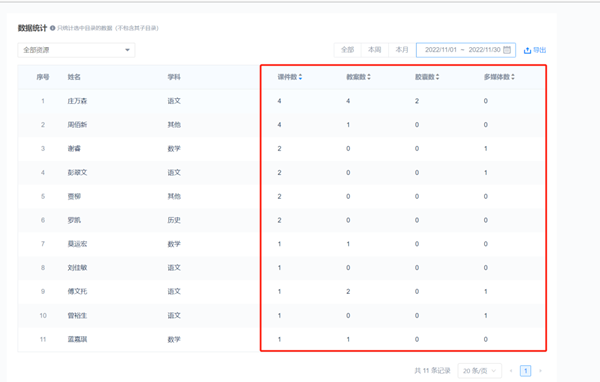Select the 全部 time filter
Screen dimensions: 600x382
[x=347, y=50]
